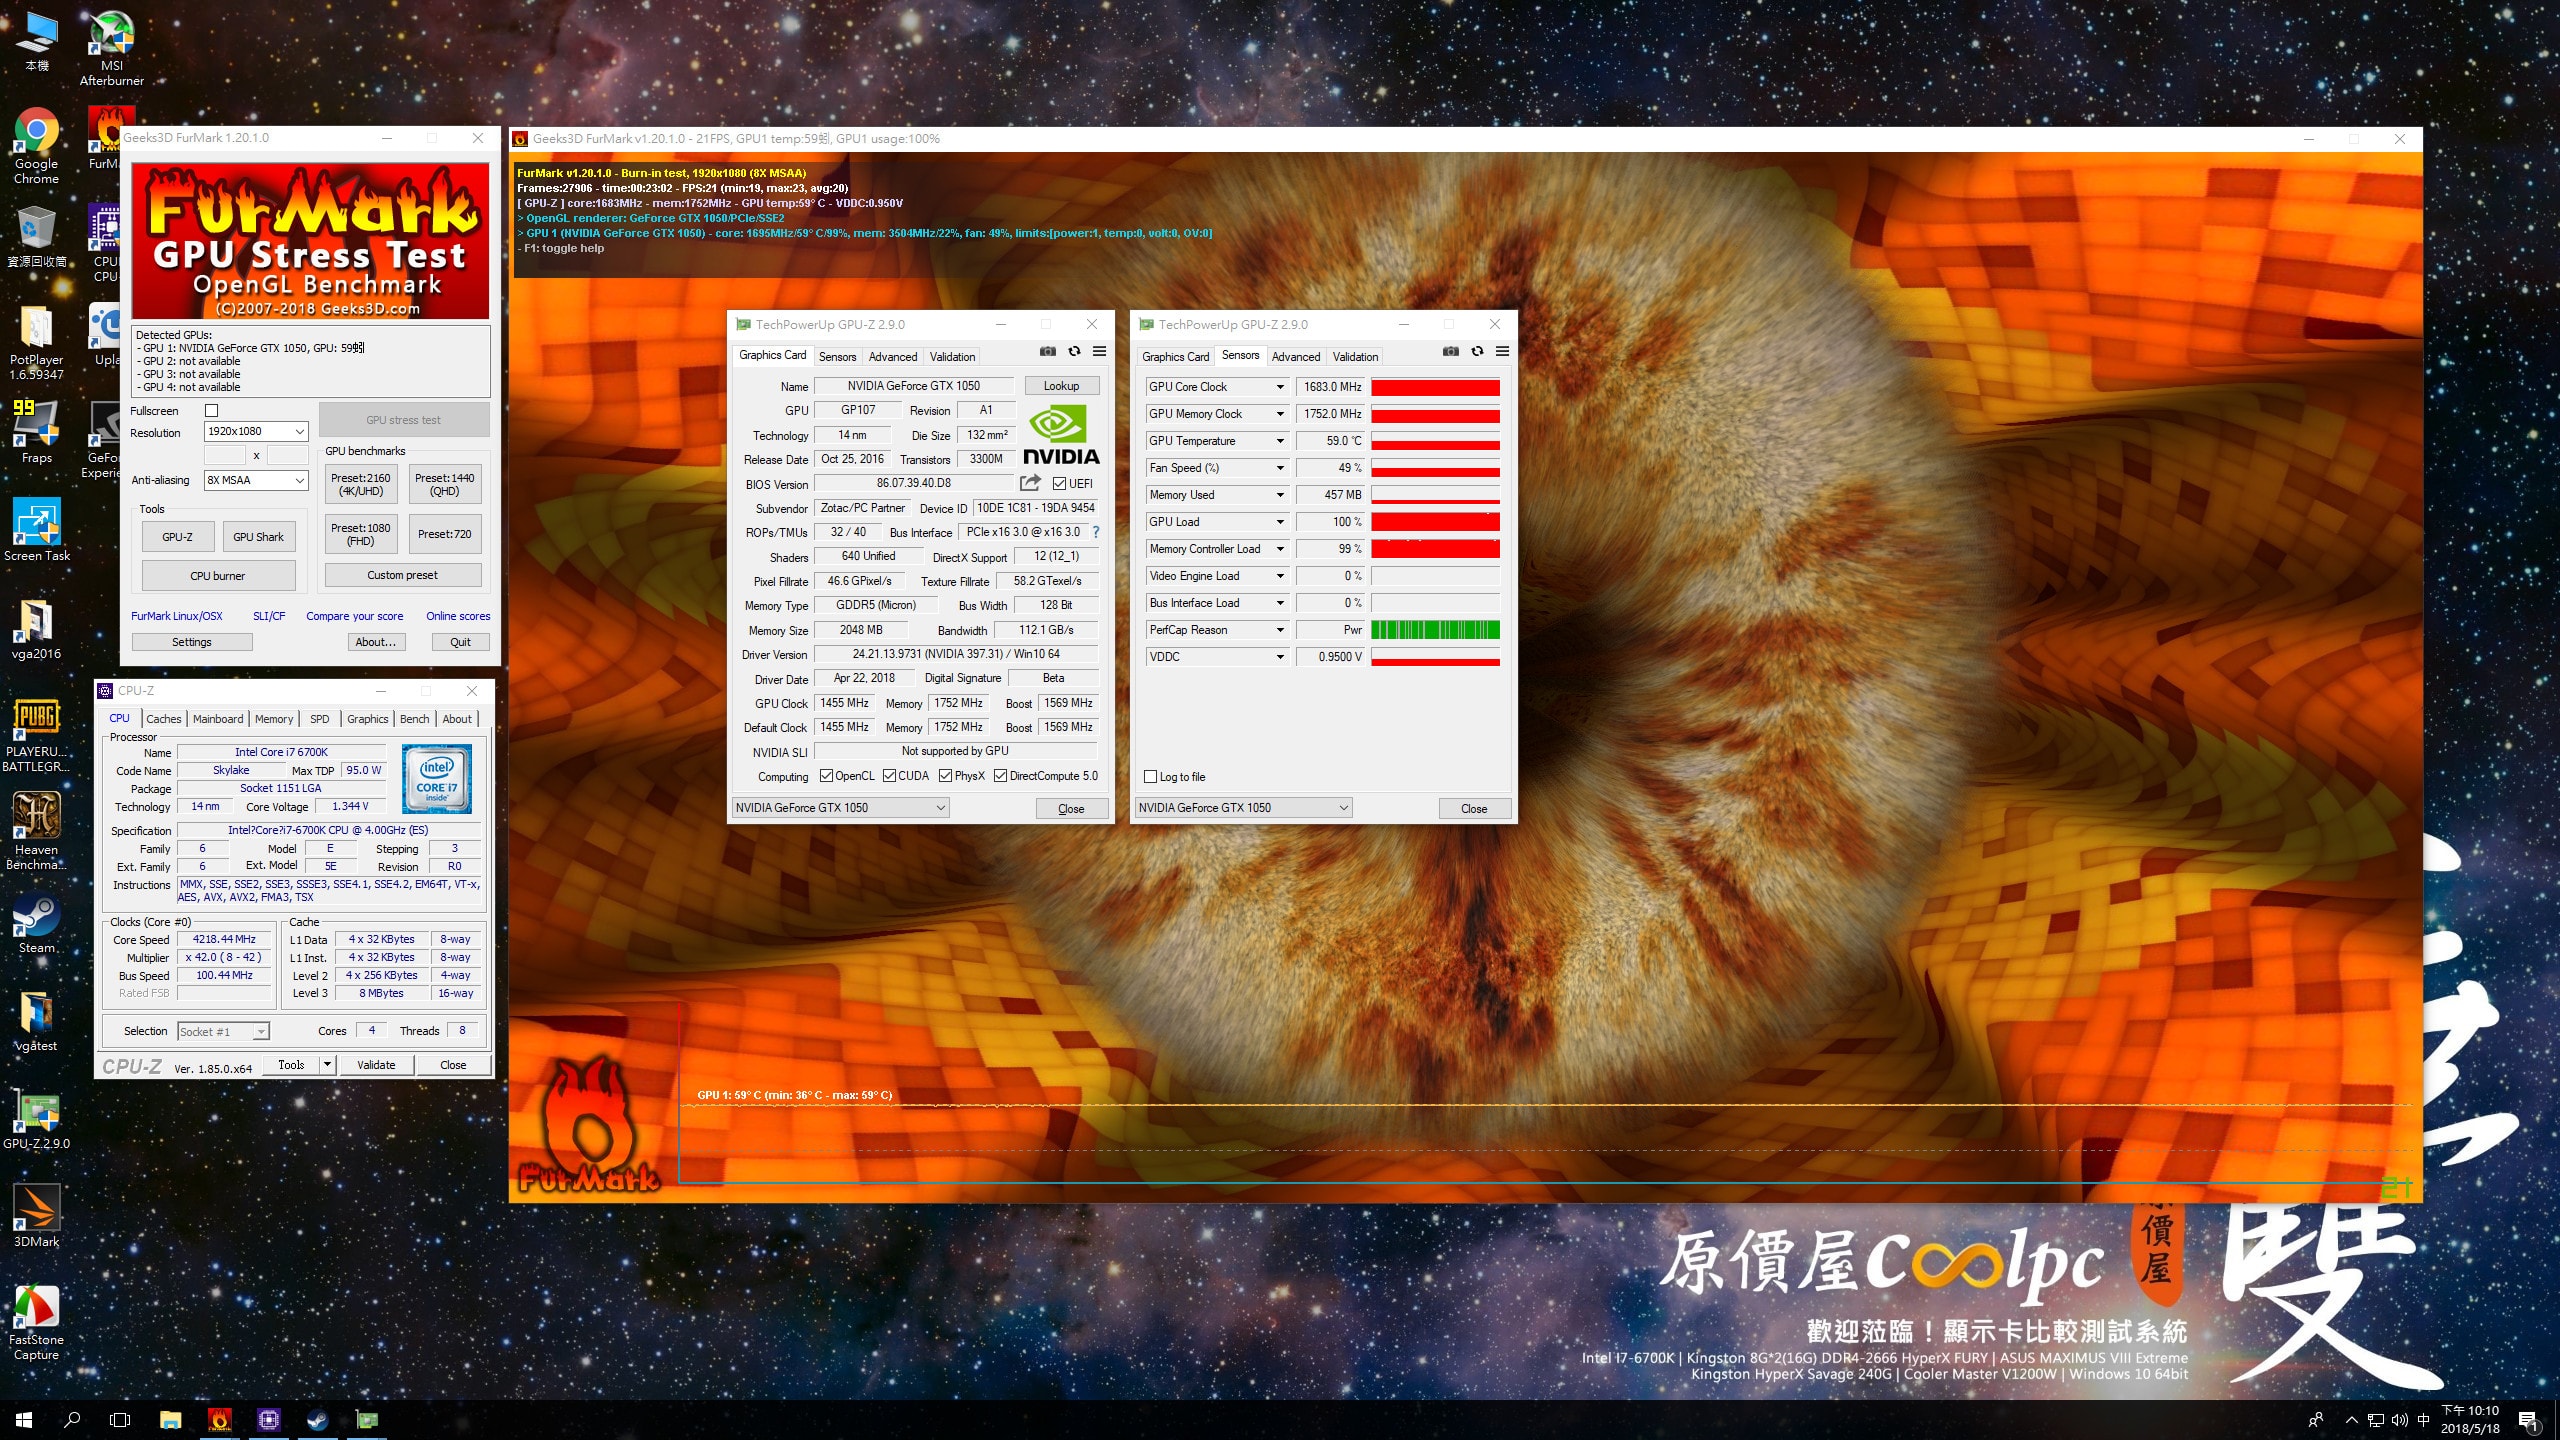Screen dimensions: 2560x1440
Task: Expand the GPU Temperature sensor dropdown
Action: (1279, 441)
